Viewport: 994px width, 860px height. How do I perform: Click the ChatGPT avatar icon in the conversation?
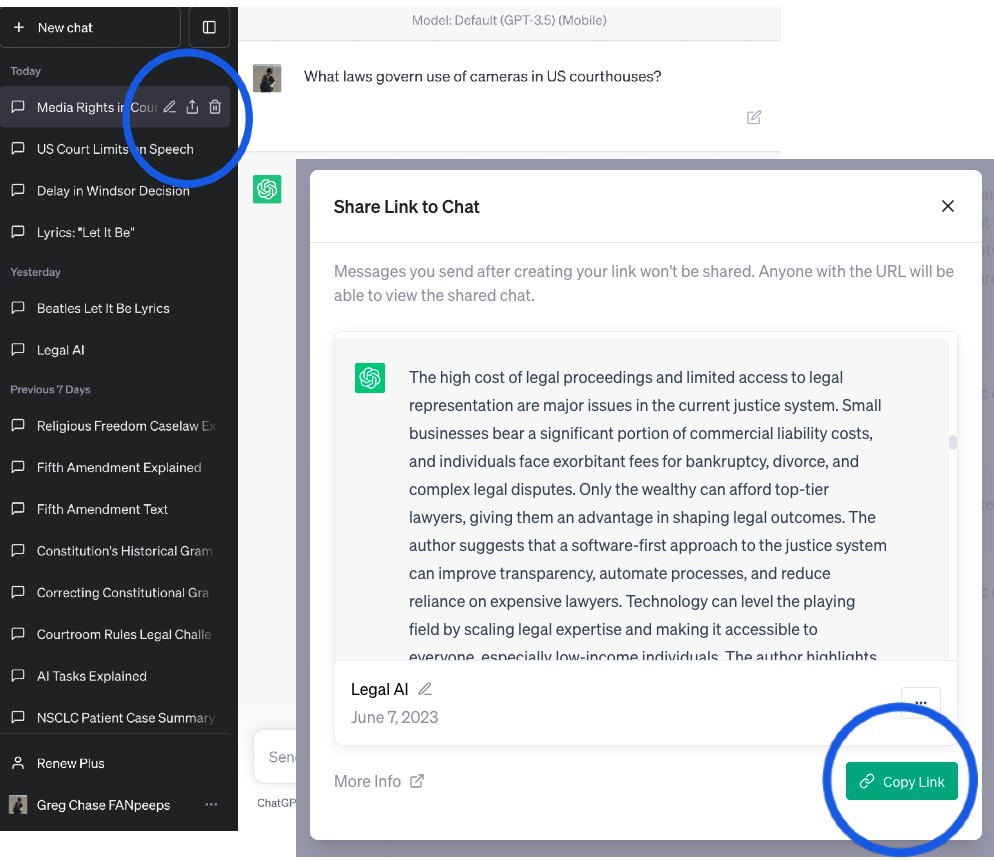point(267,189)
